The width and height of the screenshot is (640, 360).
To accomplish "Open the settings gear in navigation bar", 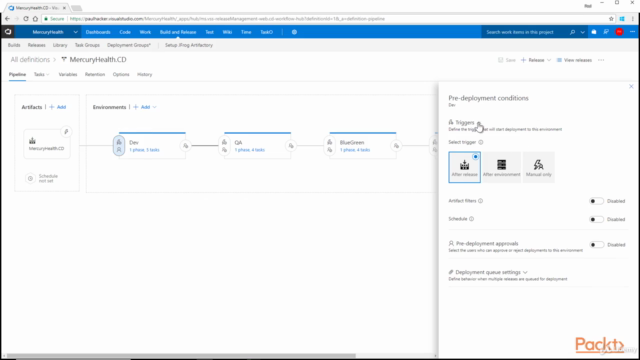I will tap(294, 32).
